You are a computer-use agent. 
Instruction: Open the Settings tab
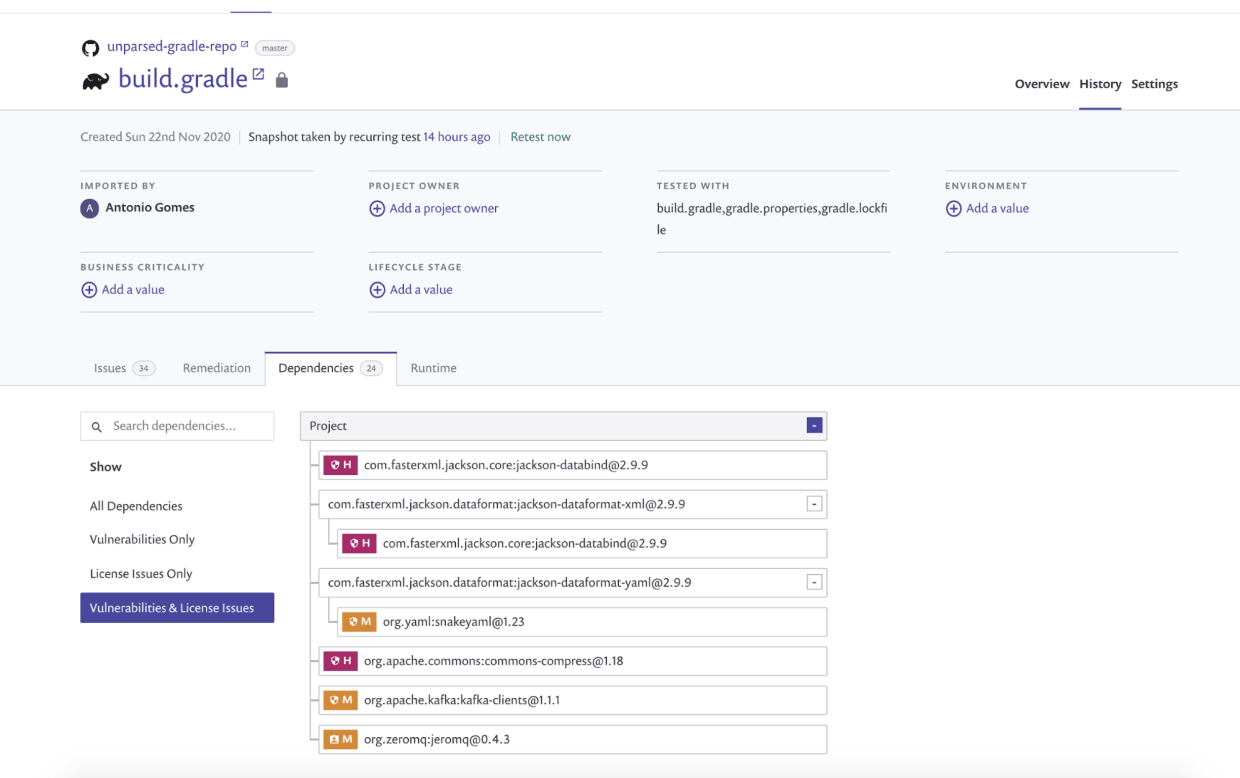pyautogui.click(x=1154, y=84)
